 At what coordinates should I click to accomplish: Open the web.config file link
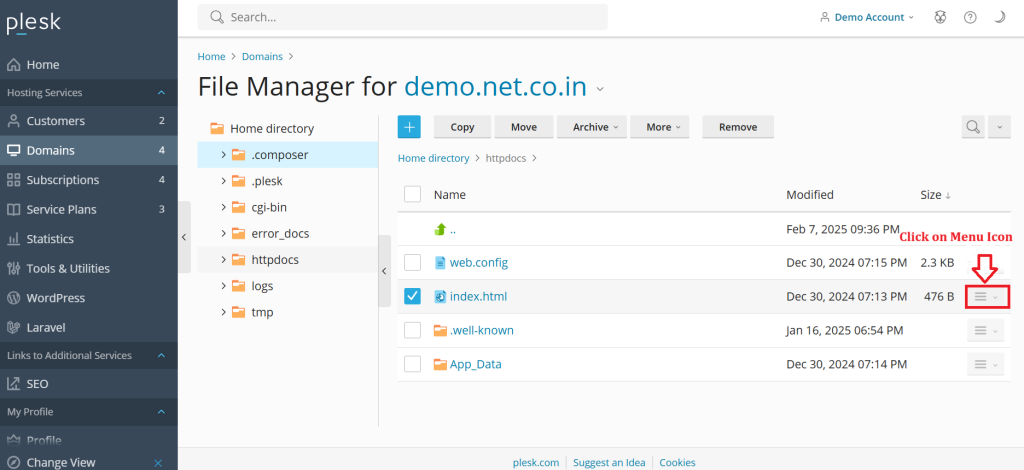pyautogui.click(x=479, y=262)
